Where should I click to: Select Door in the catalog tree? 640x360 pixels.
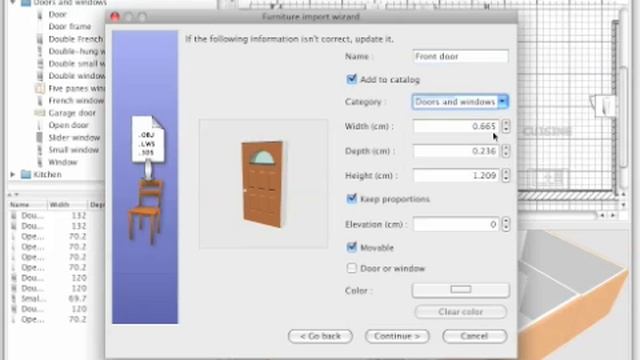pos(57,14)
